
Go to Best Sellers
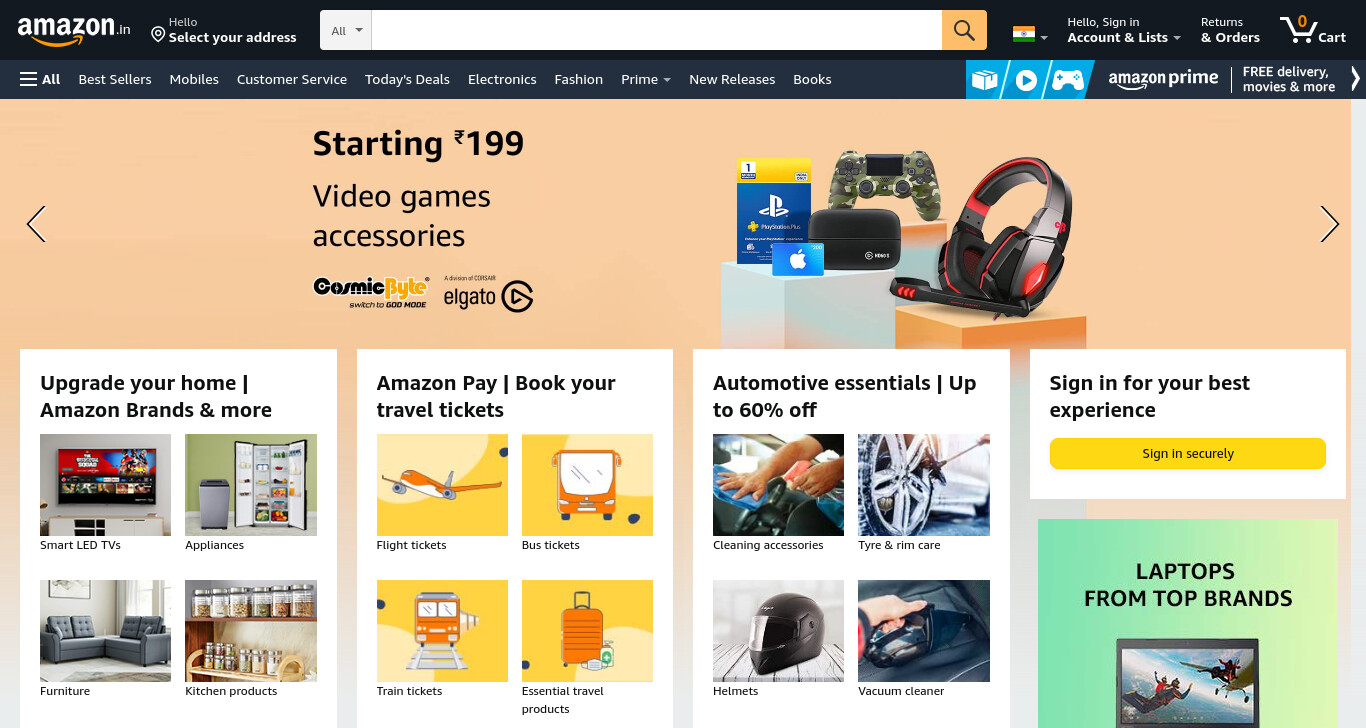click(115, 79)
